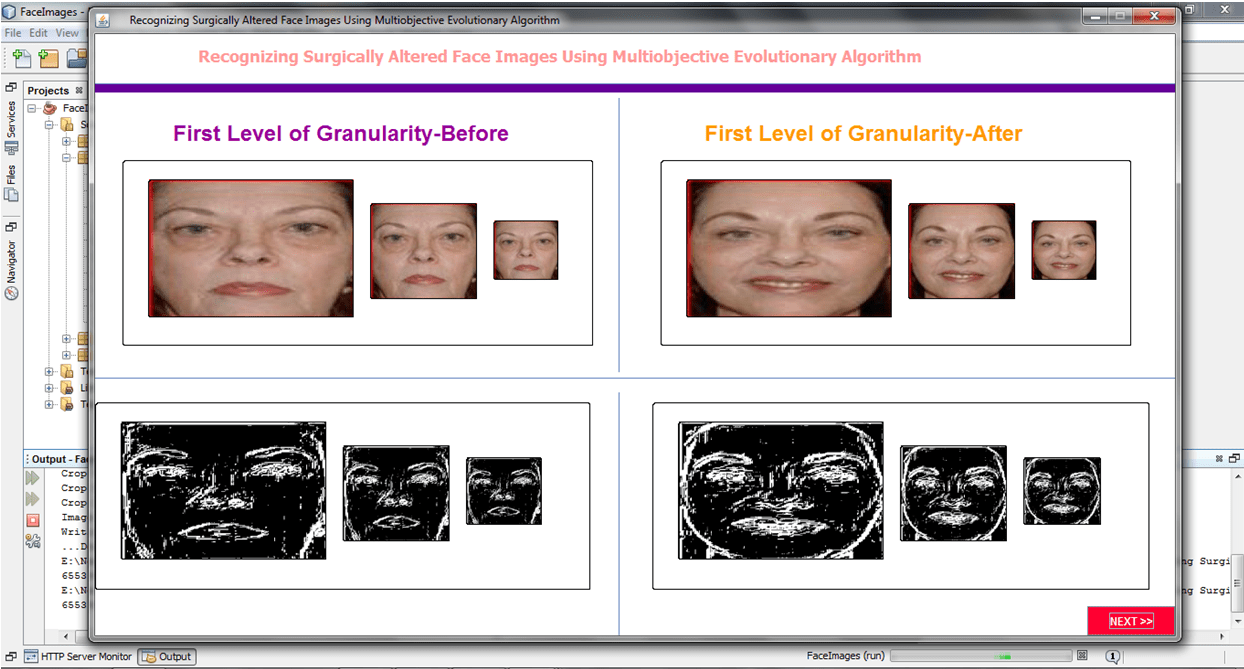Image resolution: width=1244 pixels, height=669 pixels.
Task: Switch to the Output tab at the bottom
Action: pyautogui.click(x=166, y=657)
